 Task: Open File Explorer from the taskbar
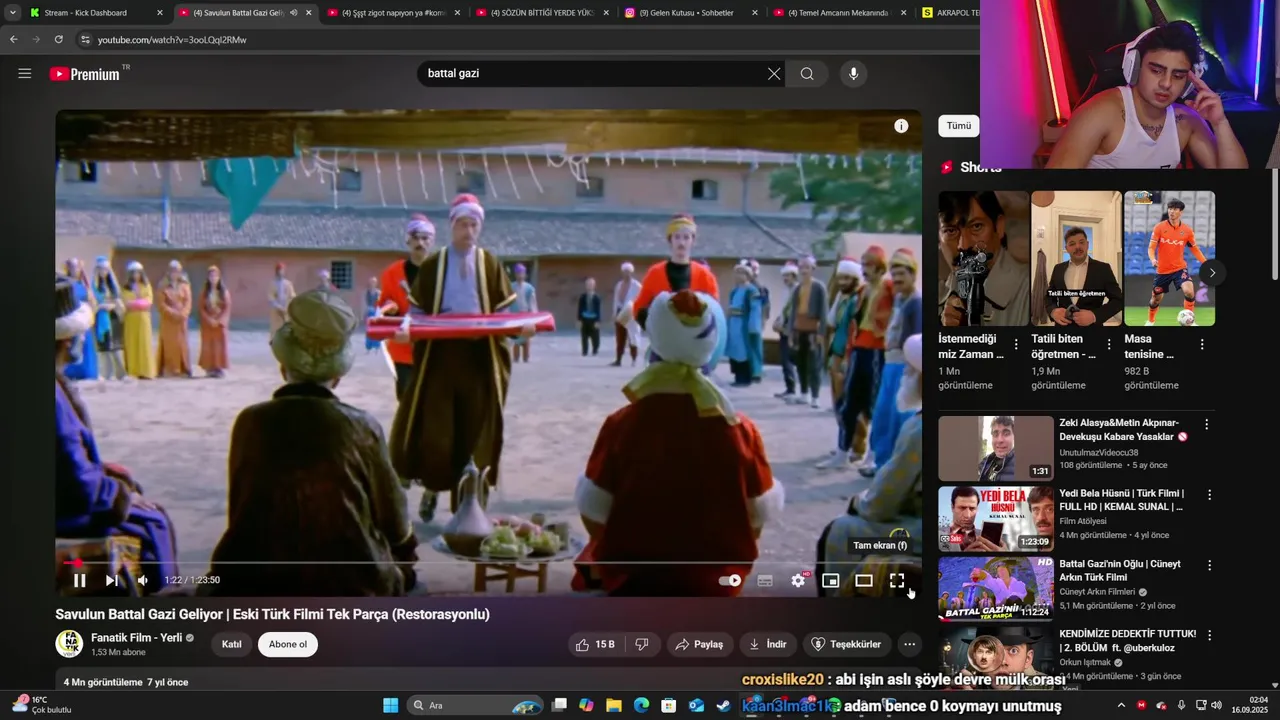click(614, 705)
